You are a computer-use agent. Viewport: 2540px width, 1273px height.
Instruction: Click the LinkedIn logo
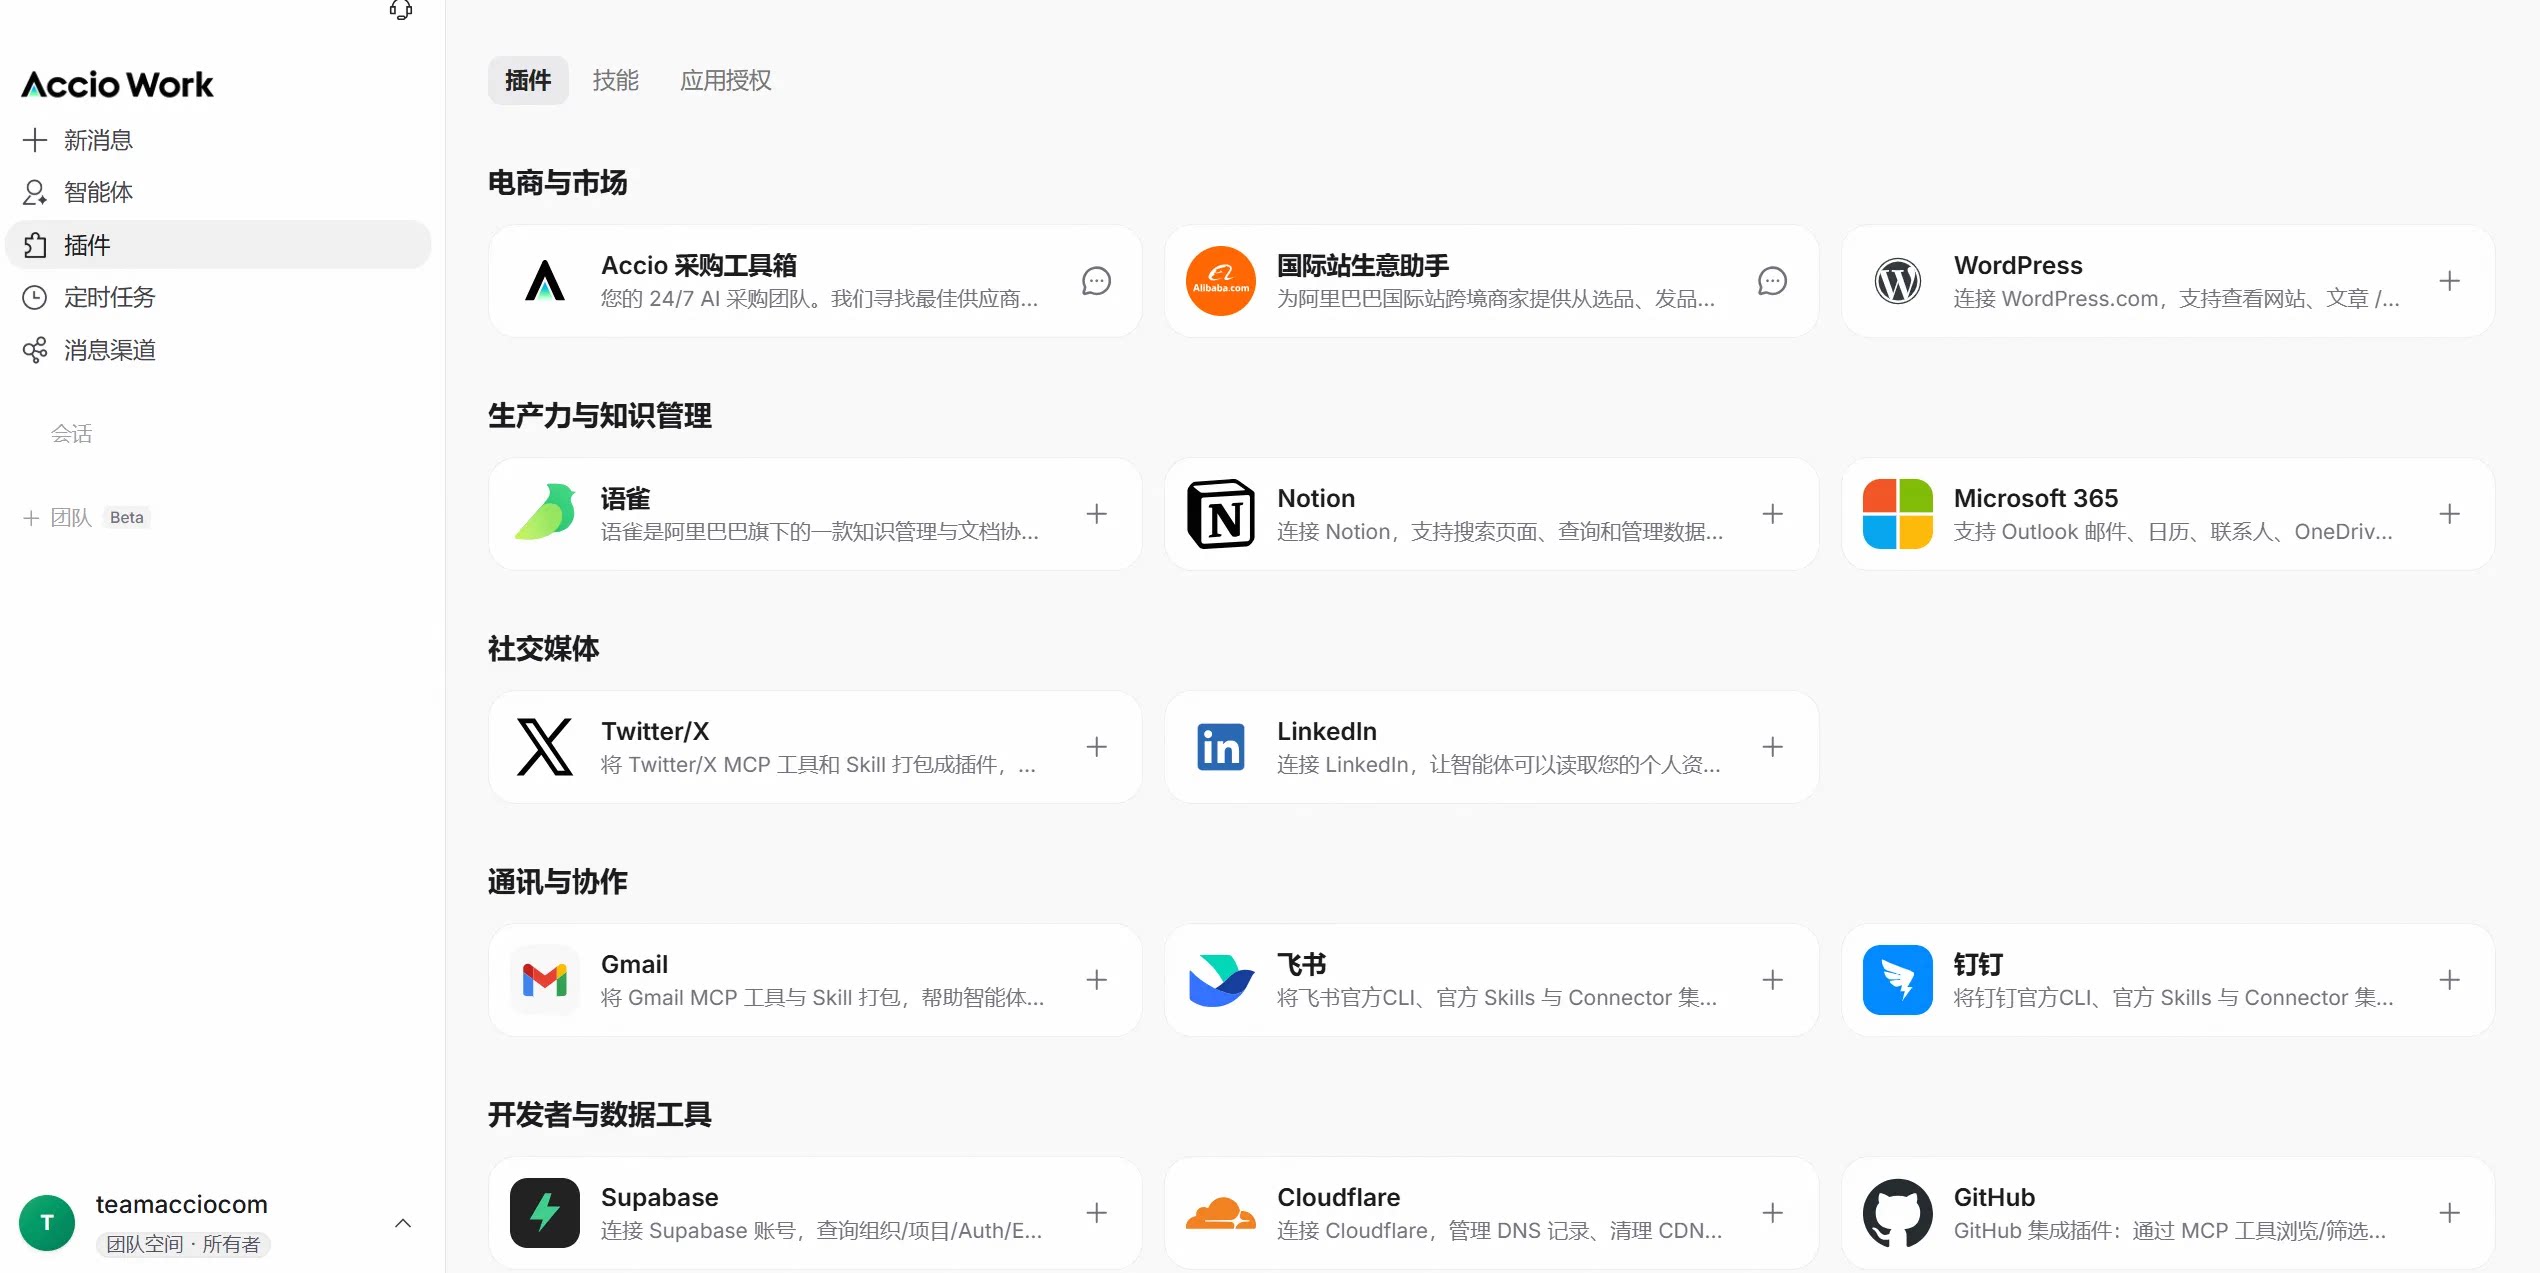click(1221, 747)
